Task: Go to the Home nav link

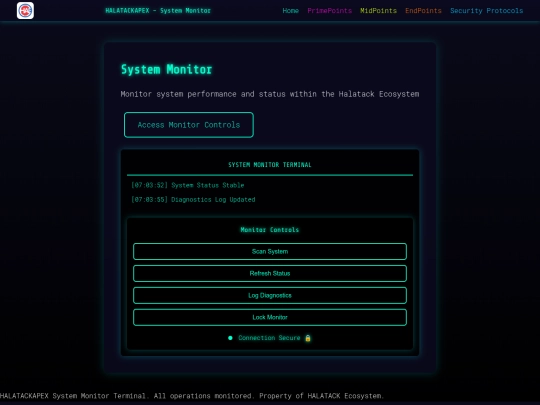Action: 290,11
